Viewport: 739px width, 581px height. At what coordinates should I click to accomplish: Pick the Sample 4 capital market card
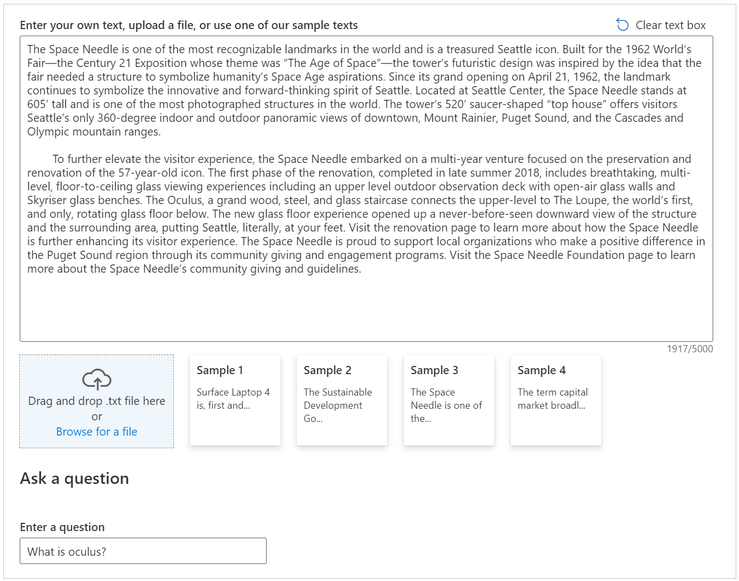(556, 400)
